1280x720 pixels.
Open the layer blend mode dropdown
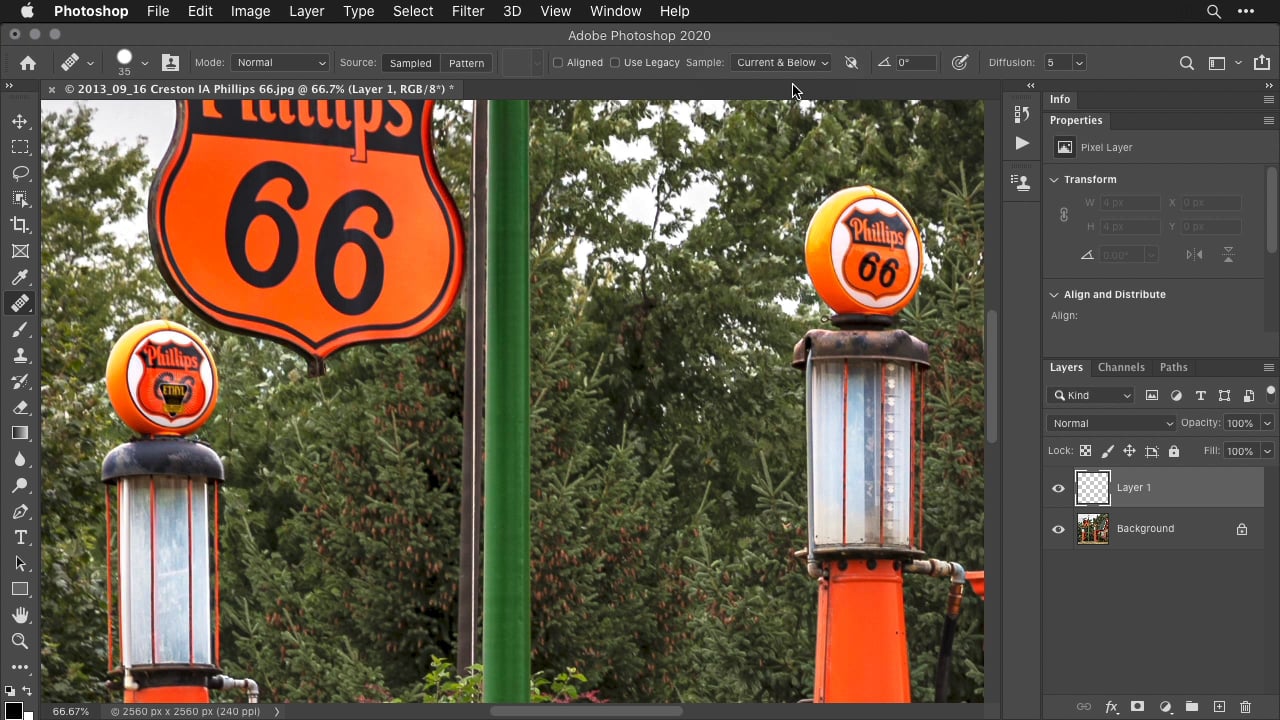tap(1111, 423)
